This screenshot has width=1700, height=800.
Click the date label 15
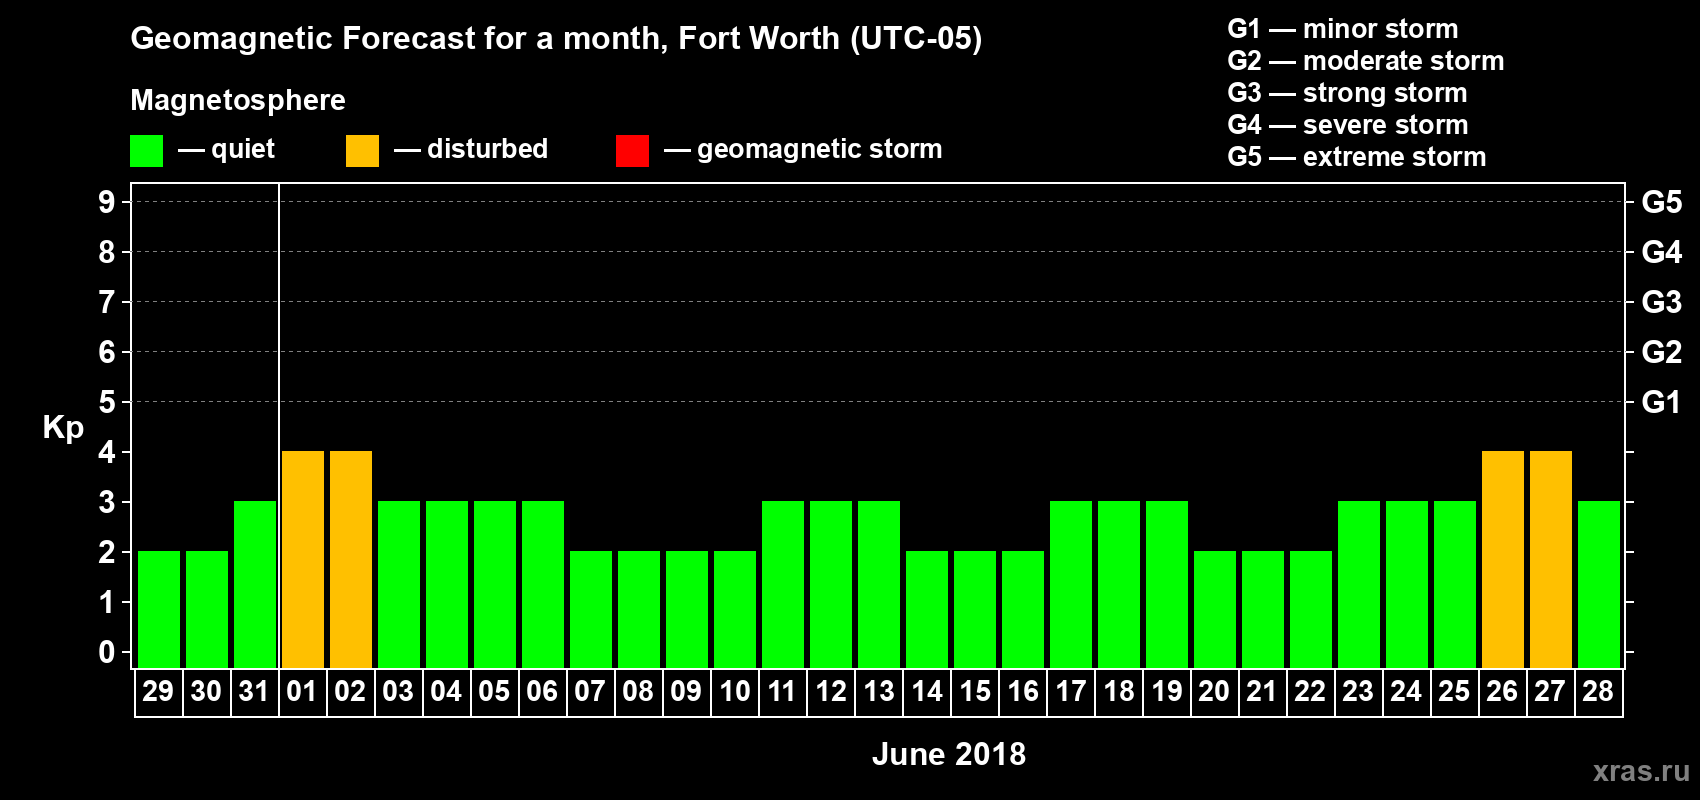coord(975,691)
